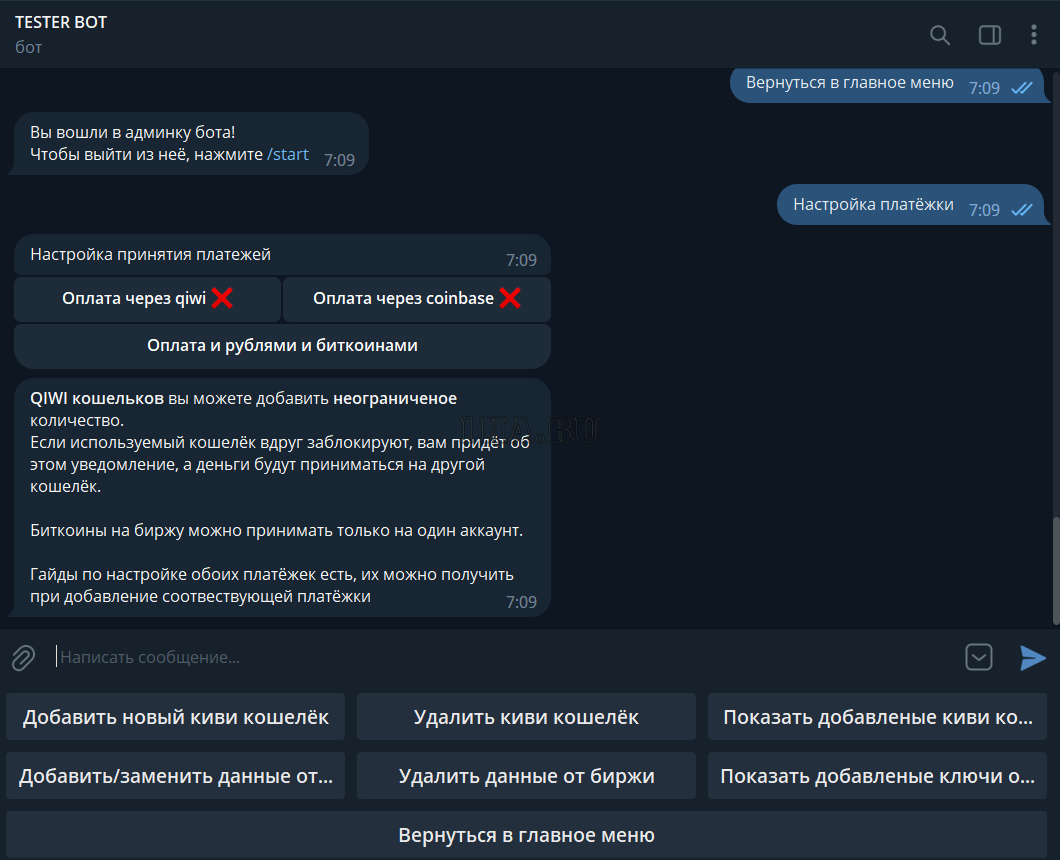Open the chat search magnifier icon

pos(939,35)
